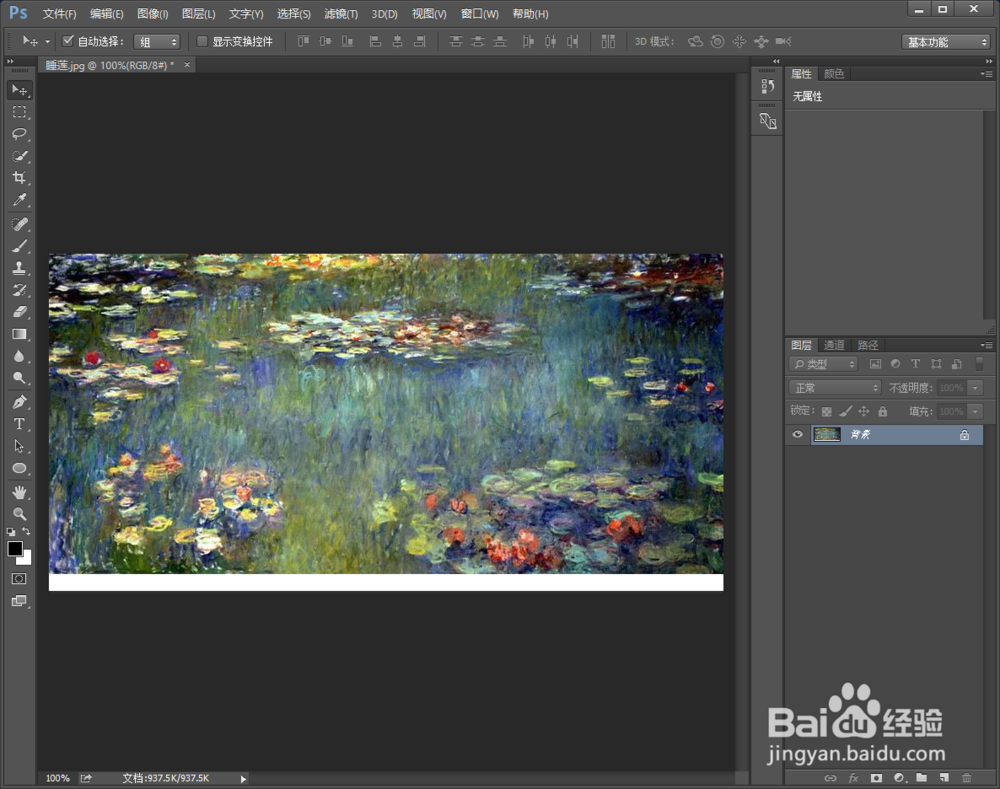Select the Eyedropper tool
The width and height of the screenshot is (1000, 789).
(19, 200)
